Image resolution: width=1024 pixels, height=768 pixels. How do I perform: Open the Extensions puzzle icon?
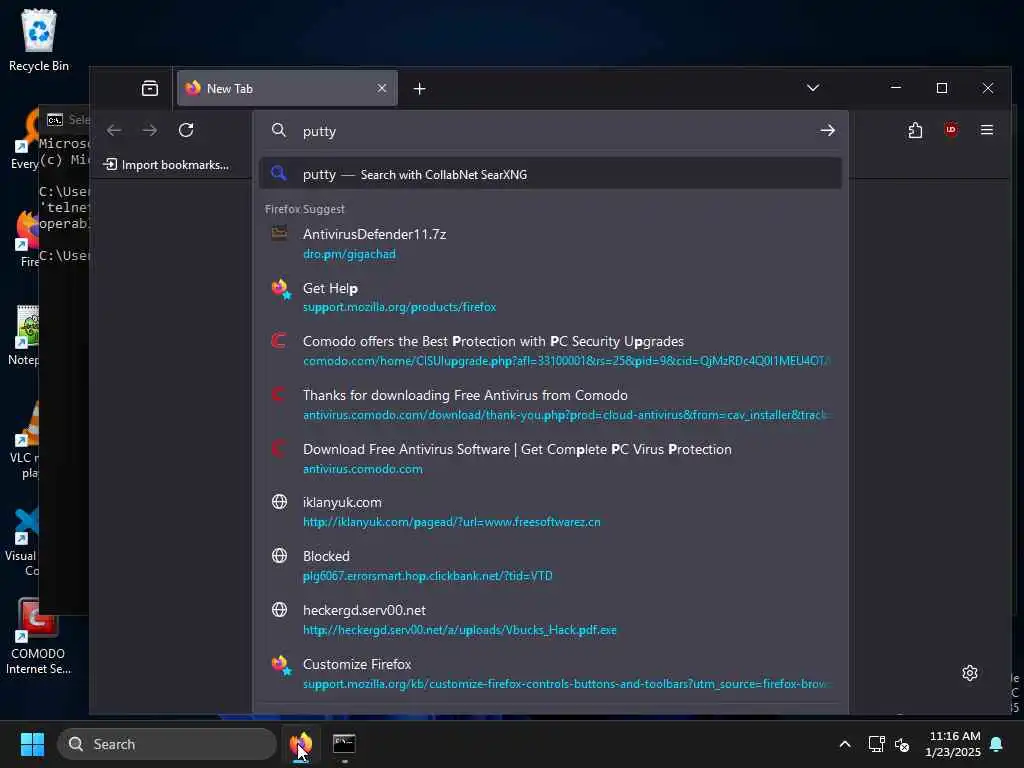[x=915, y=130]
